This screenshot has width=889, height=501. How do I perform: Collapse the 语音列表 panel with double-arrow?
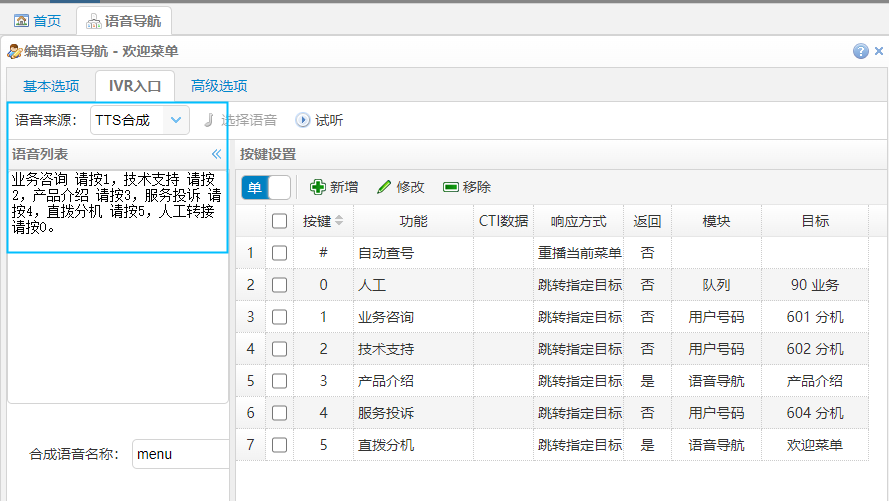coord(216,154)
